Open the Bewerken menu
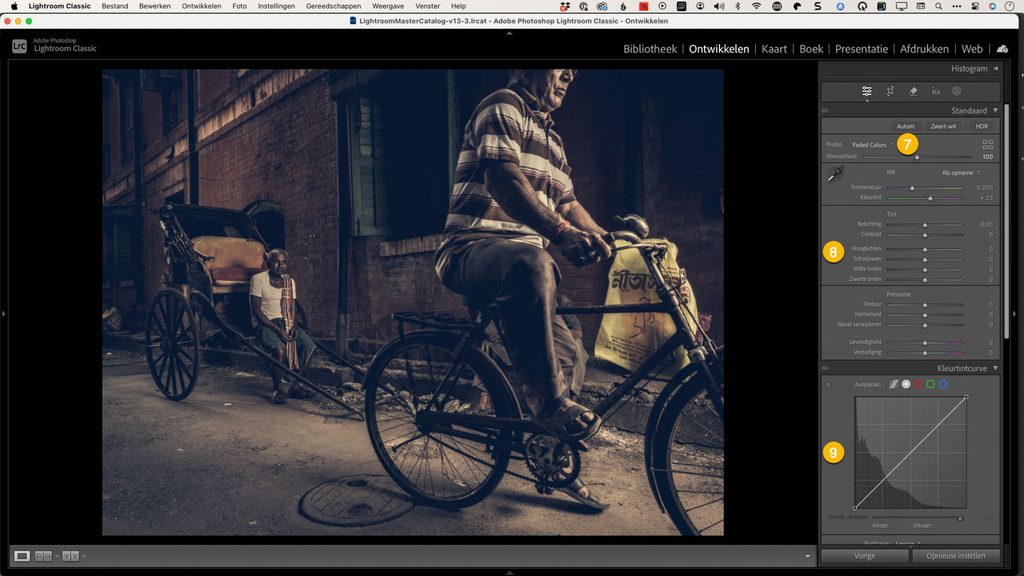Image resolution: width=1024 pixels, height=576 pixels. pyautogui.click(x=155, y=6)
